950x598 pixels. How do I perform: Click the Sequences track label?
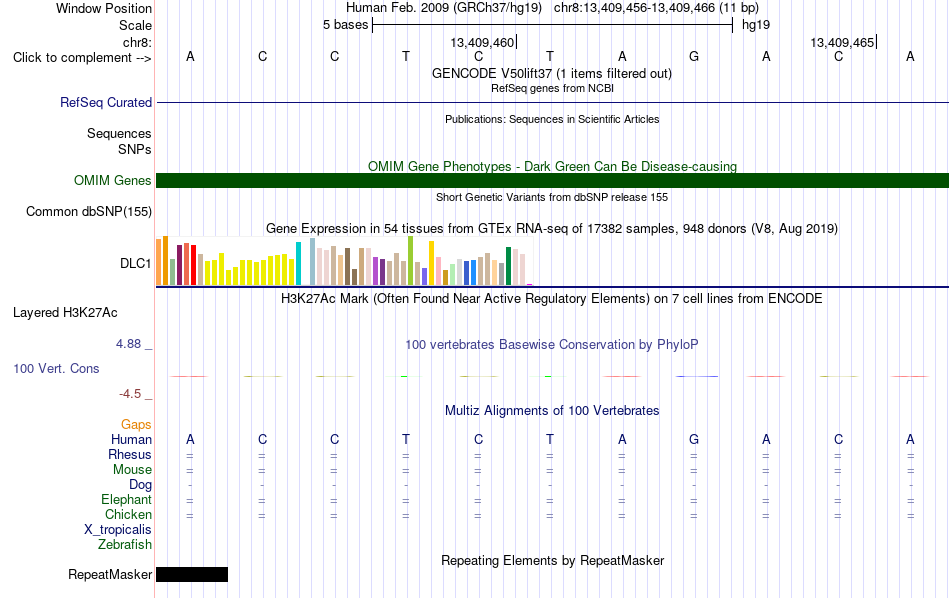(119, 133)
